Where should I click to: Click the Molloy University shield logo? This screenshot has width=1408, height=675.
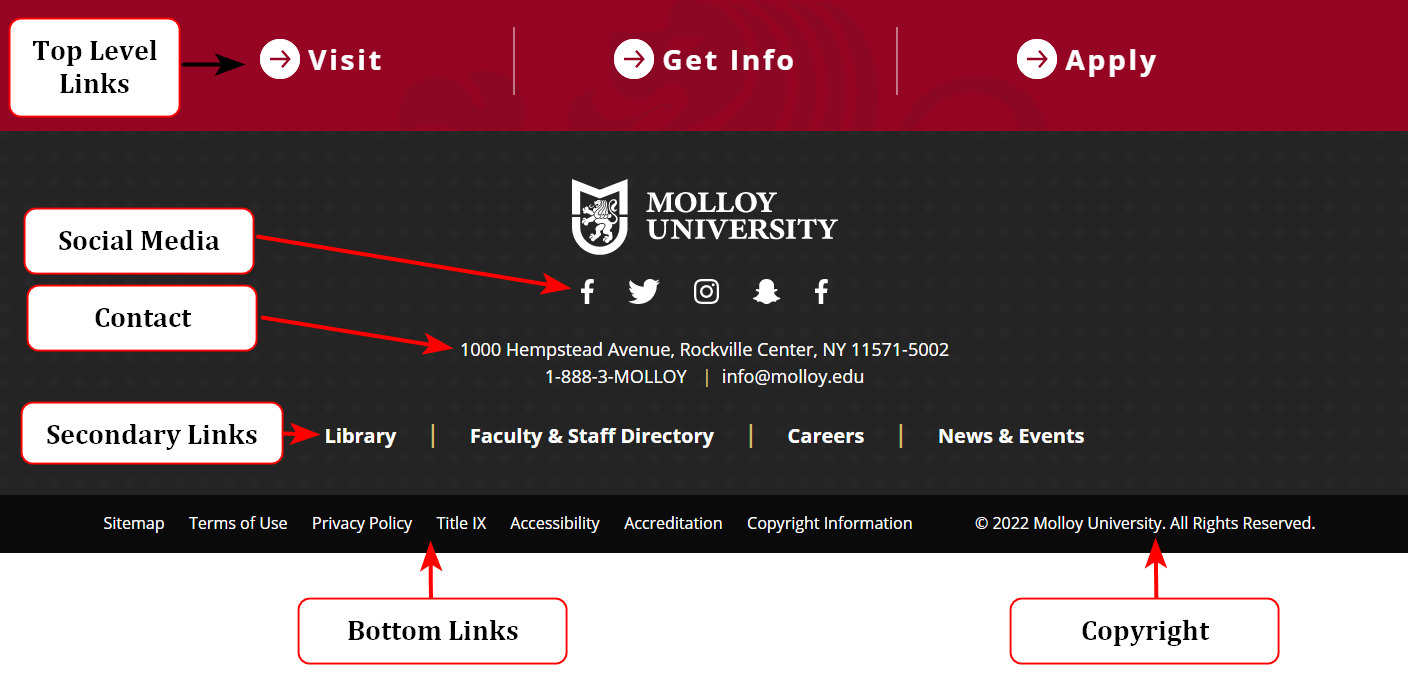[x=599, y=216]
